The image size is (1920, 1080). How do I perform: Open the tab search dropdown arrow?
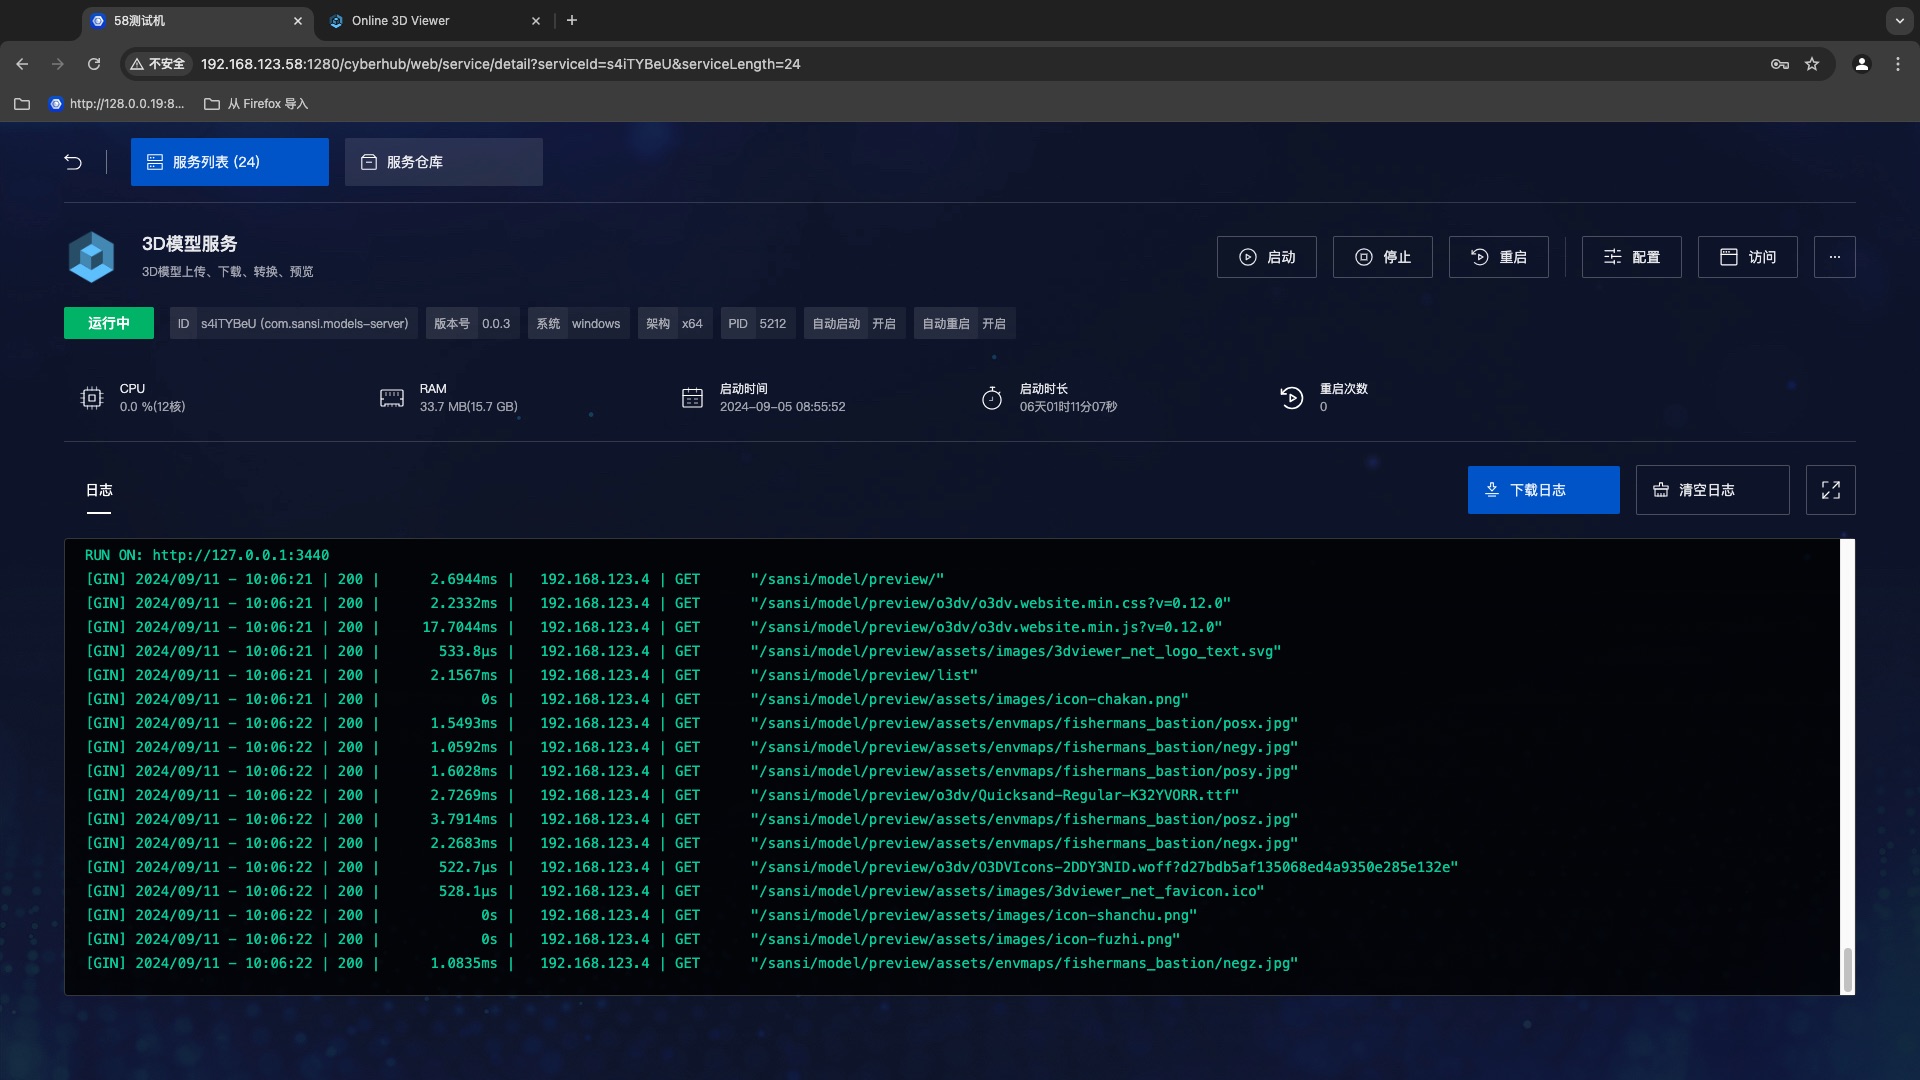[1899, 20]
